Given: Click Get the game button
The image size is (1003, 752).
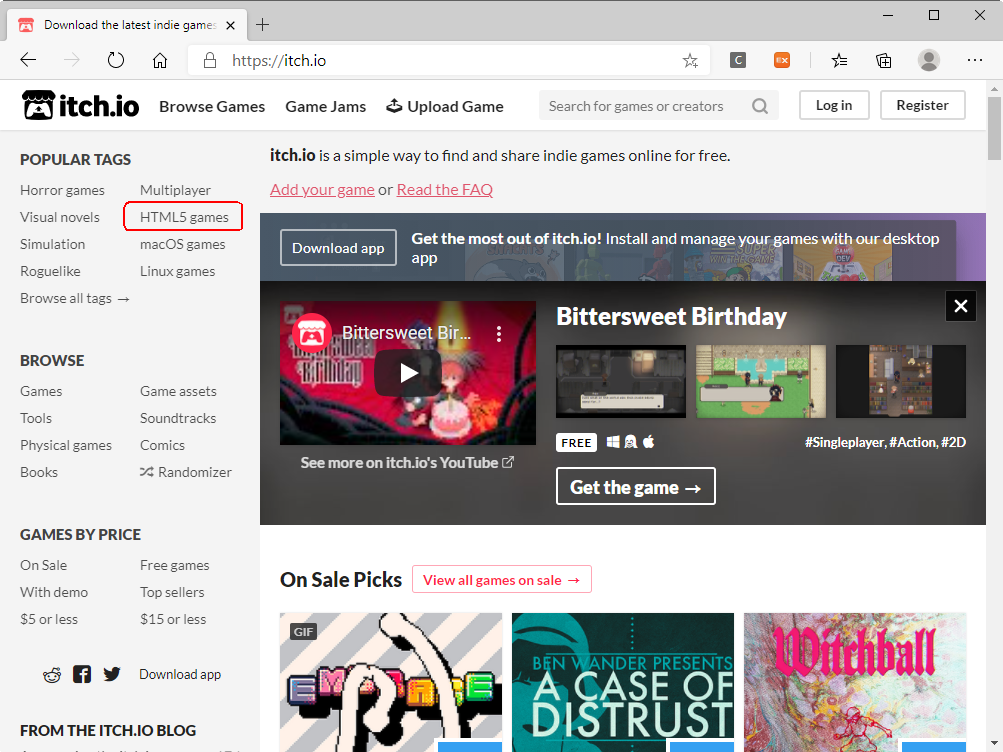Looking at the screenshot, I should tap(636, 487).
